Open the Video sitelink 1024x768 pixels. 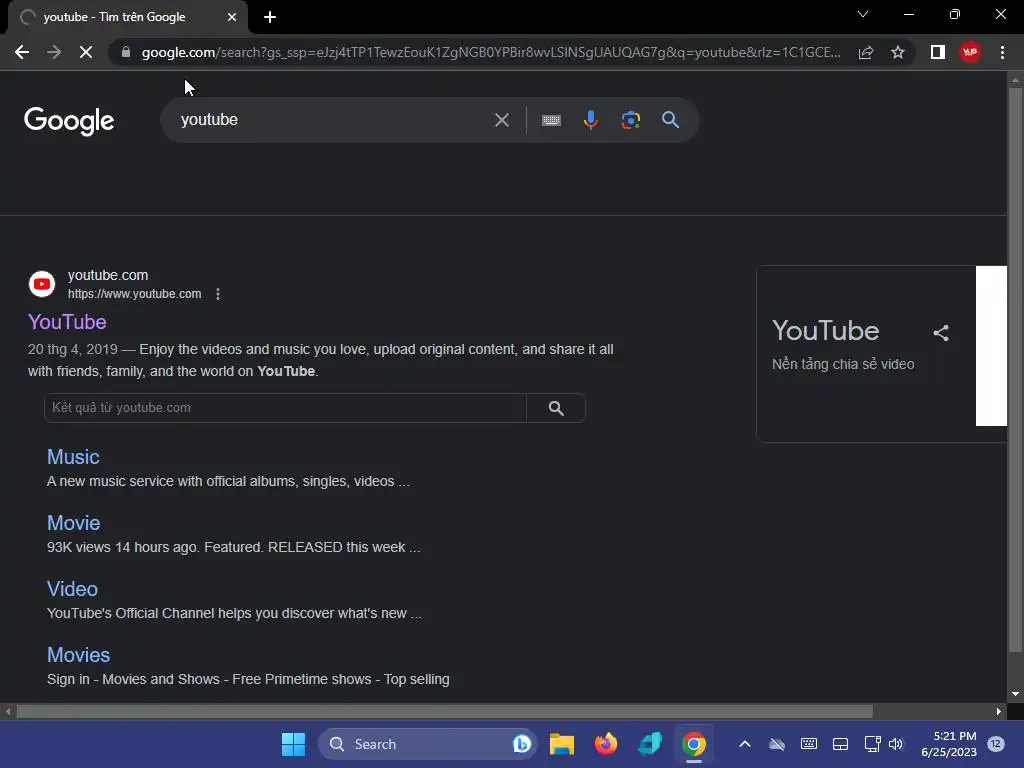tap(72, 589)
